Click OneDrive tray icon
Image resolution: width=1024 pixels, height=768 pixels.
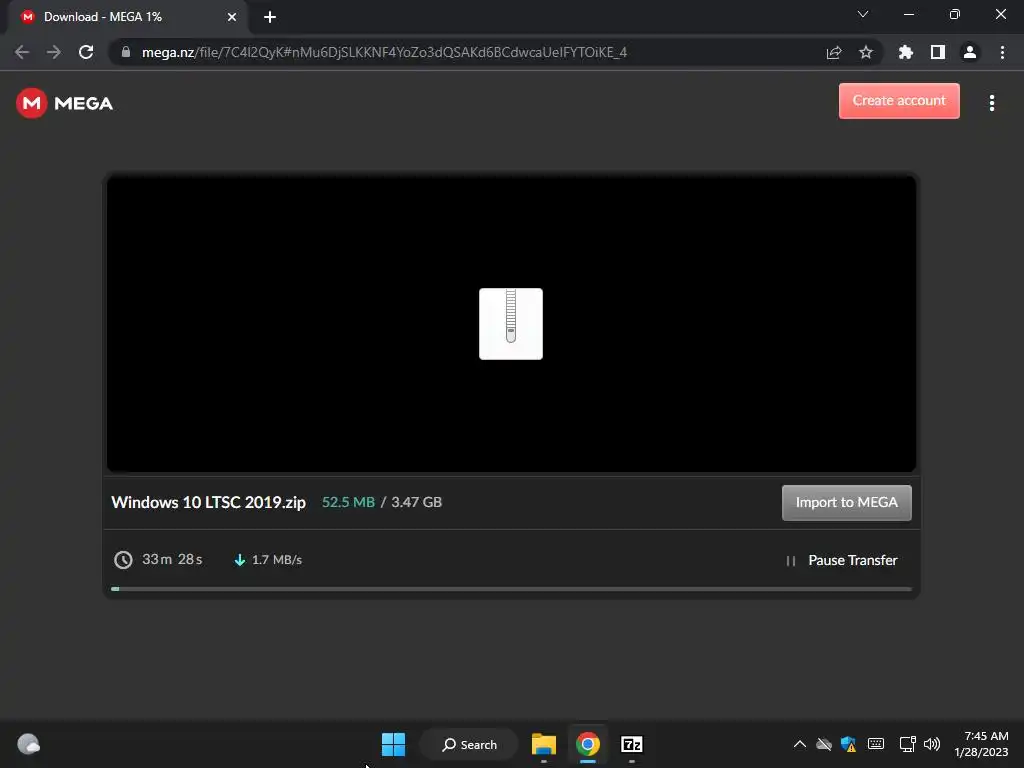pyautogui.click(x=824, y=744)
